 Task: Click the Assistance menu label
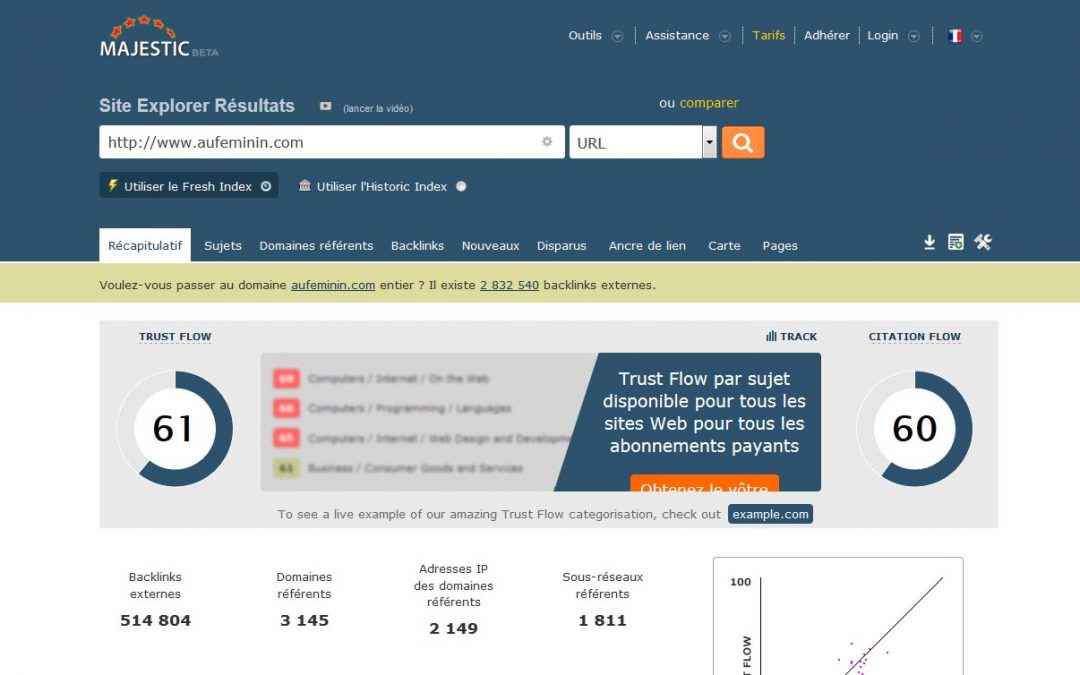[677, 35]
